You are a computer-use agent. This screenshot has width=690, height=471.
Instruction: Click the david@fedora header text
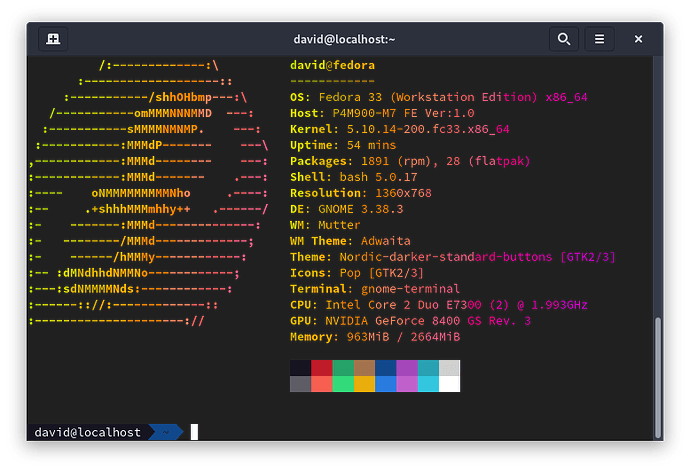pyautogui.click(x=332, y=65)
